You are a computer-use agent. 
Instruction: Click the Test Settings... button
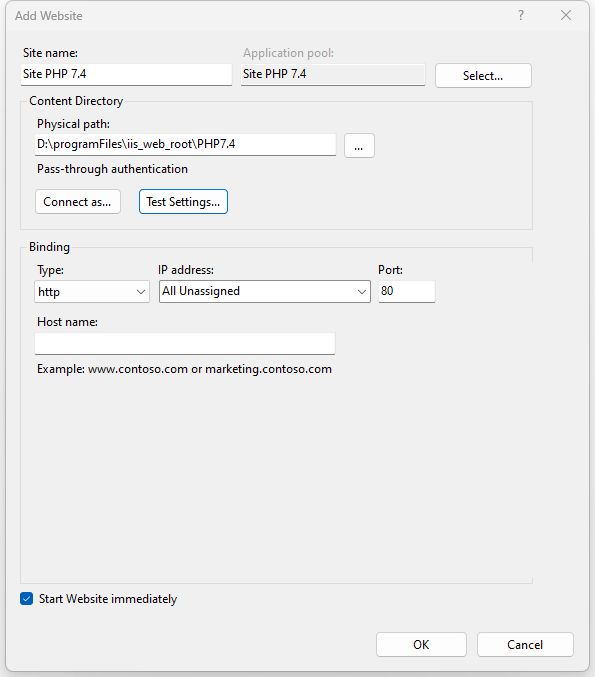tap(183, 202)
